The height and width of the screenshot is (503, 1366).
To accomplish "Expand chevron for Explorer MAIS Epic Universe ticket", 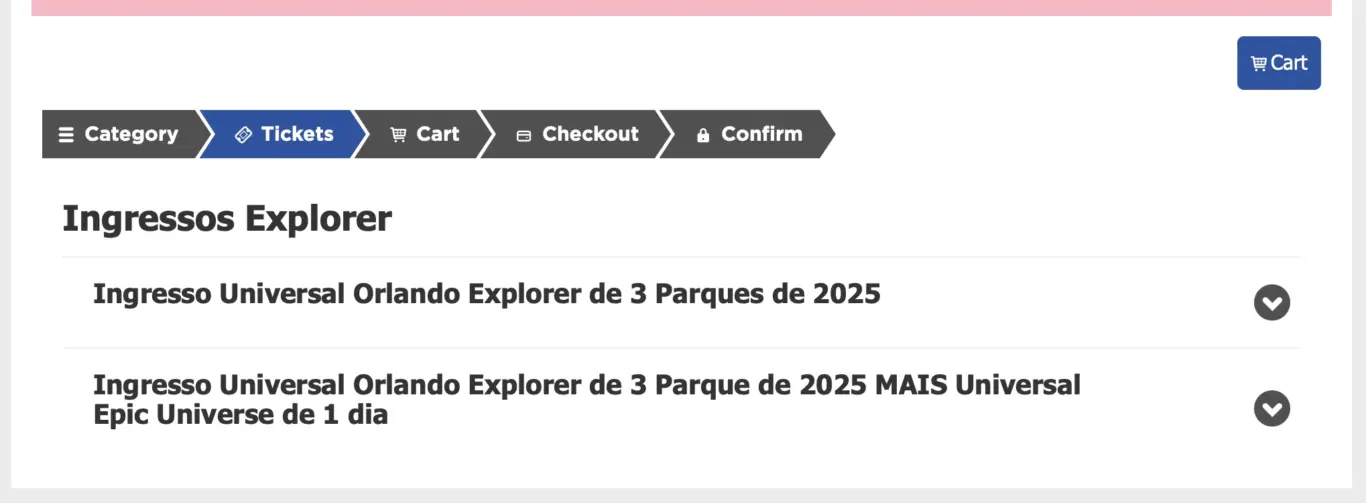I will coord(1272,408).
